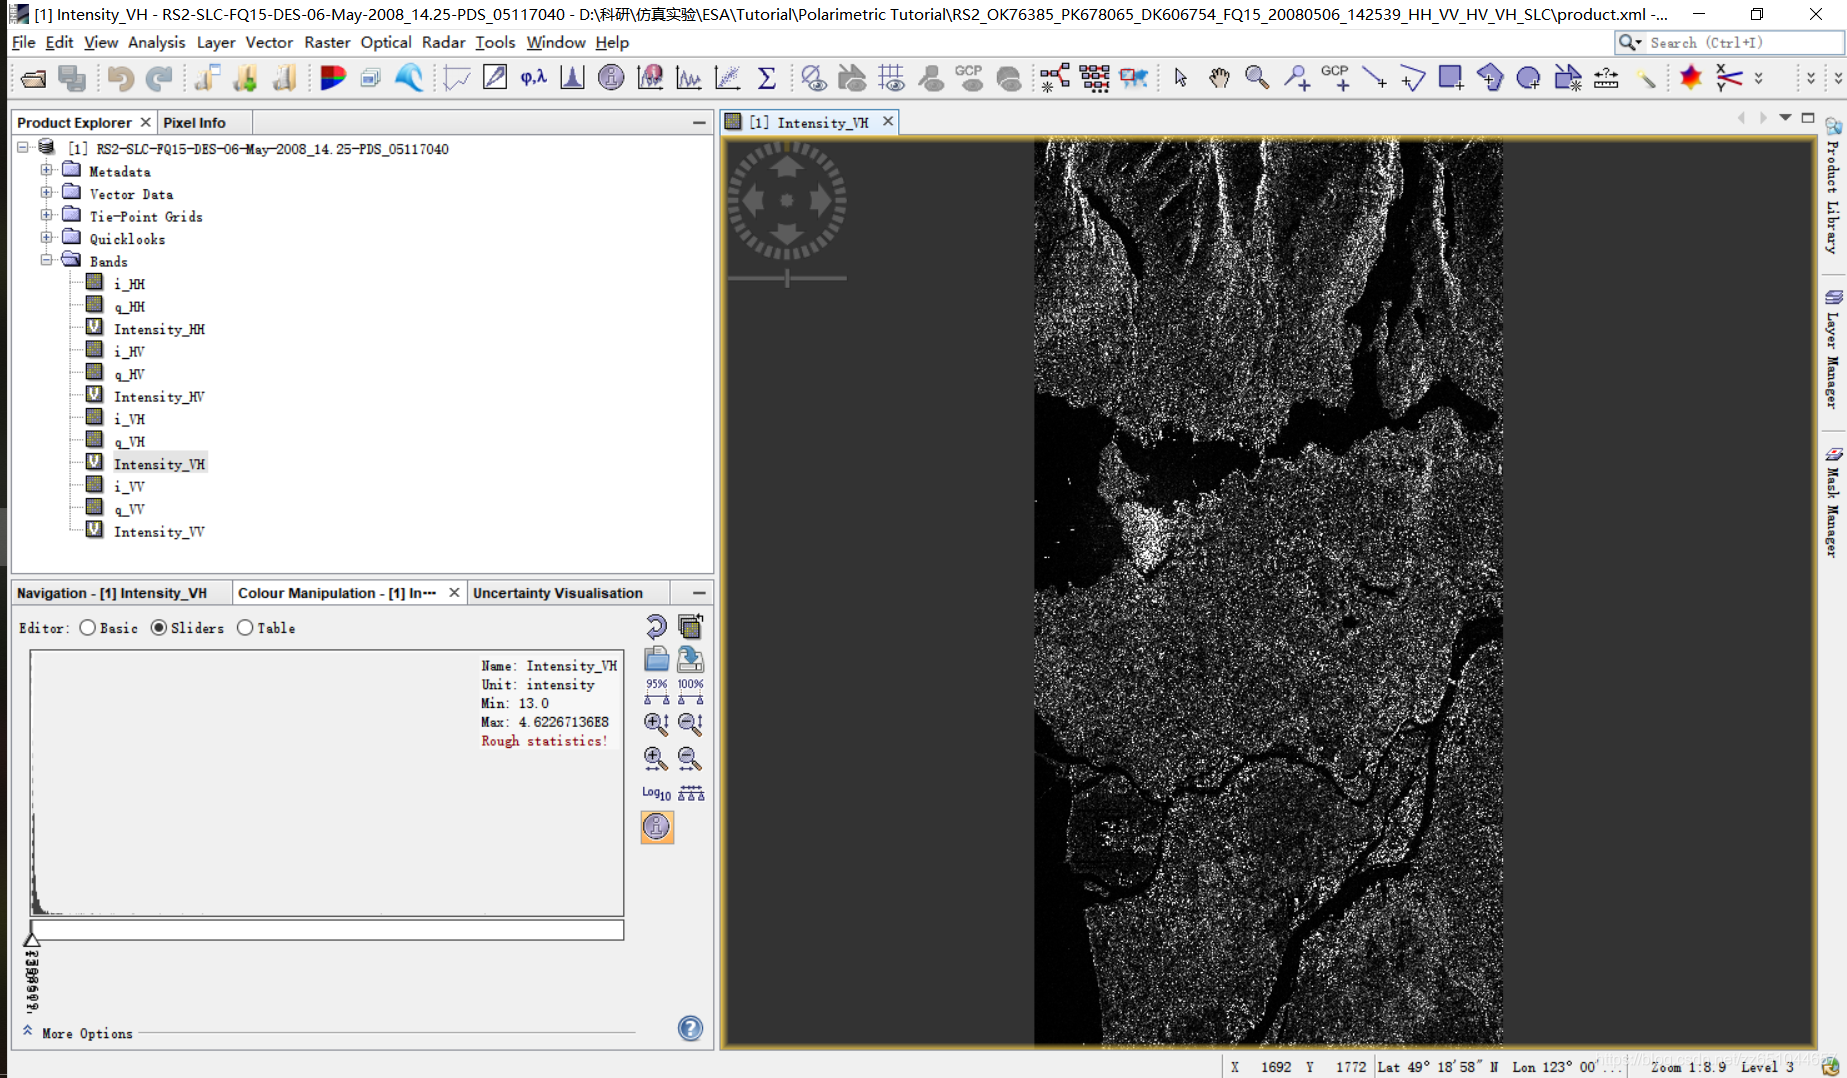
Task: Switch to the Pixel Info tab
Action: (194, 122)
